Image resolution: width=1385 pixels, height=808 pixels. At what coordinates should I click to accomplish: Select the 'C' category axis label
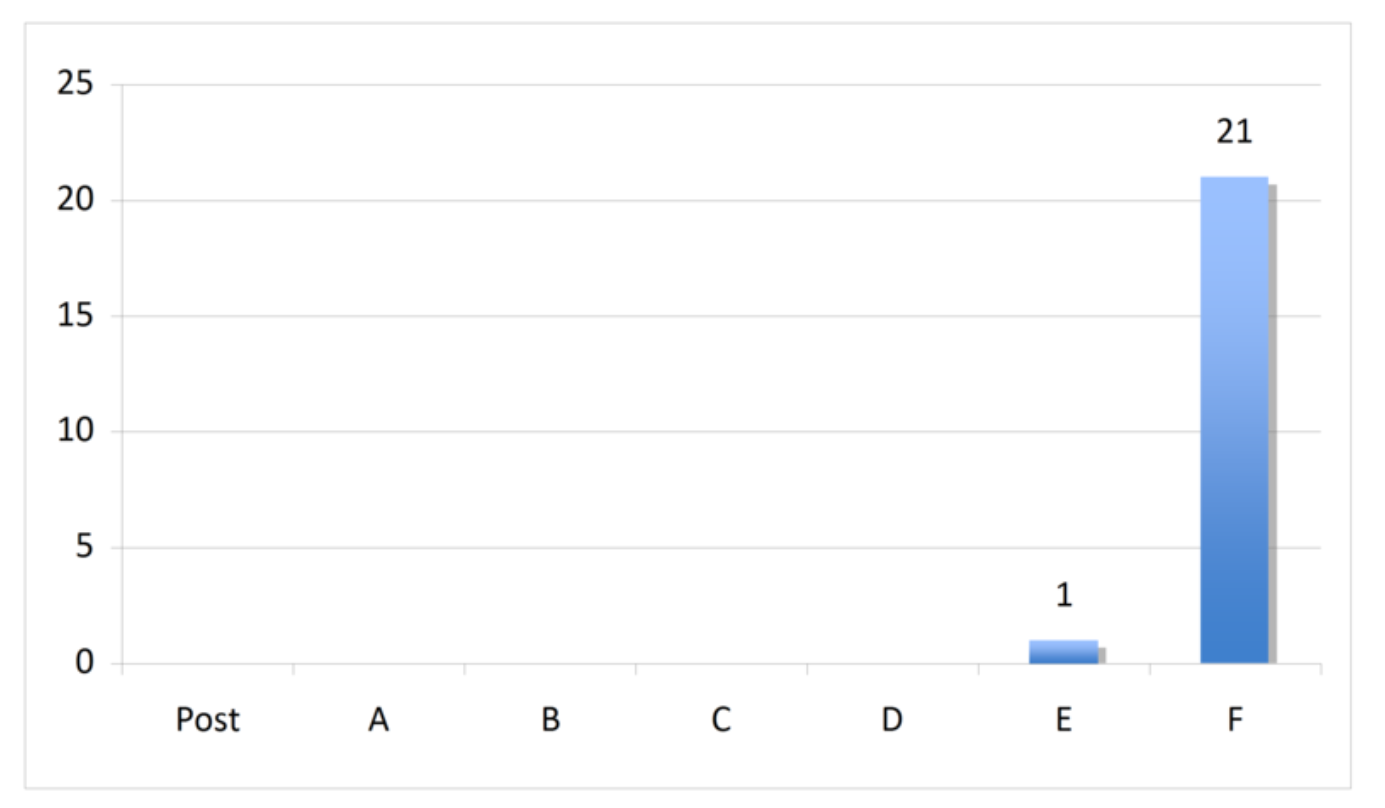point(721,720)
